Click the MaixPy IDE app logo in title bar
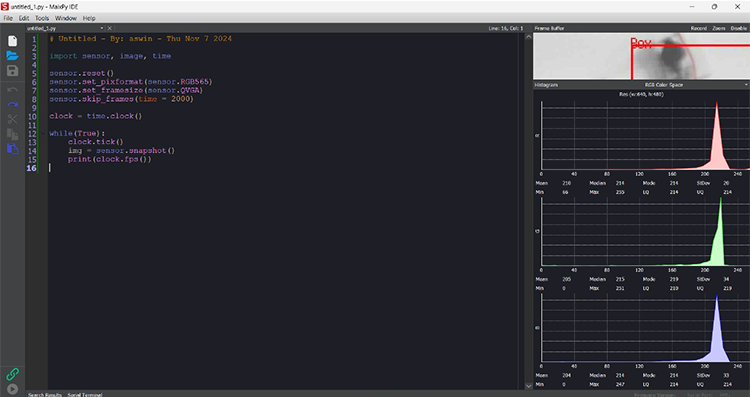Screen dimensions: 750x397 tap(5, 7)
